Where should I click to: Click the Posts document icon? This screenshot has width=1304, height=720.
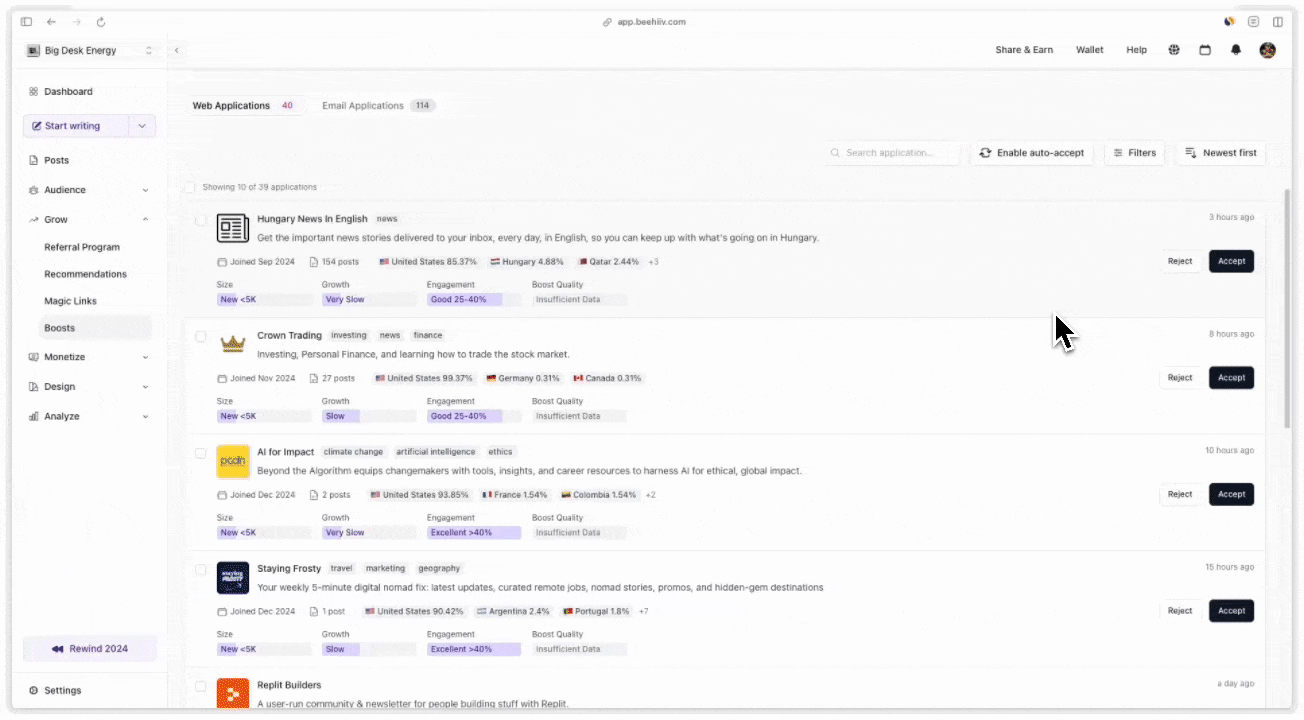[x=33, y=160]
